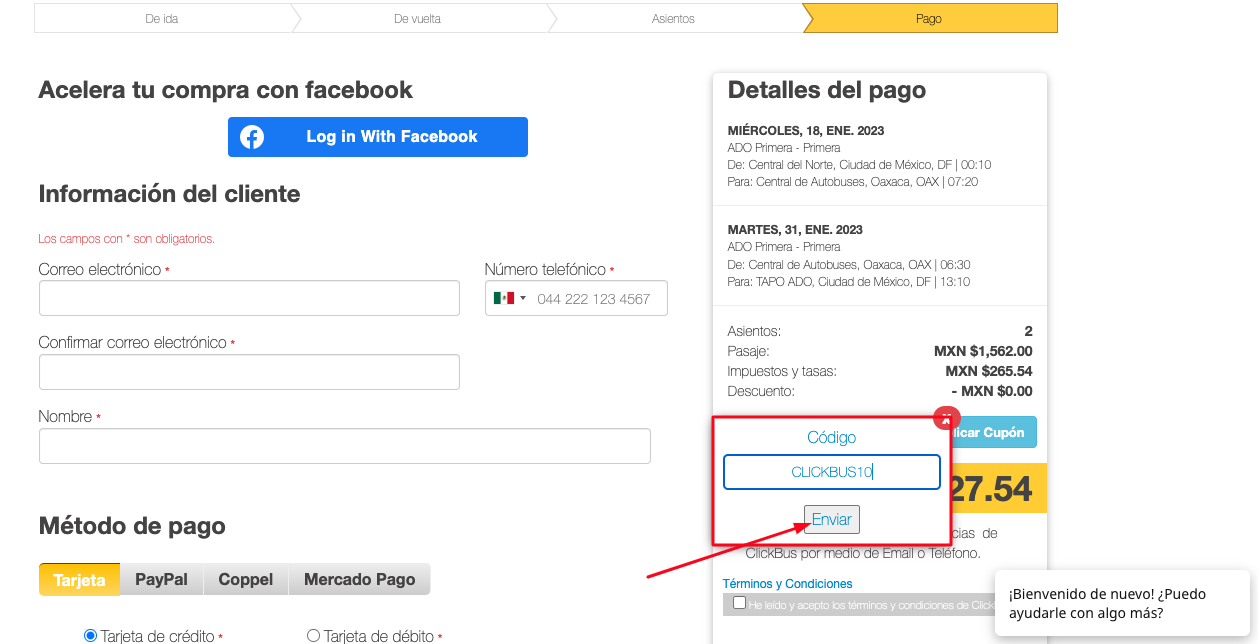Switch to Coppel payment tab

[246, 580]
